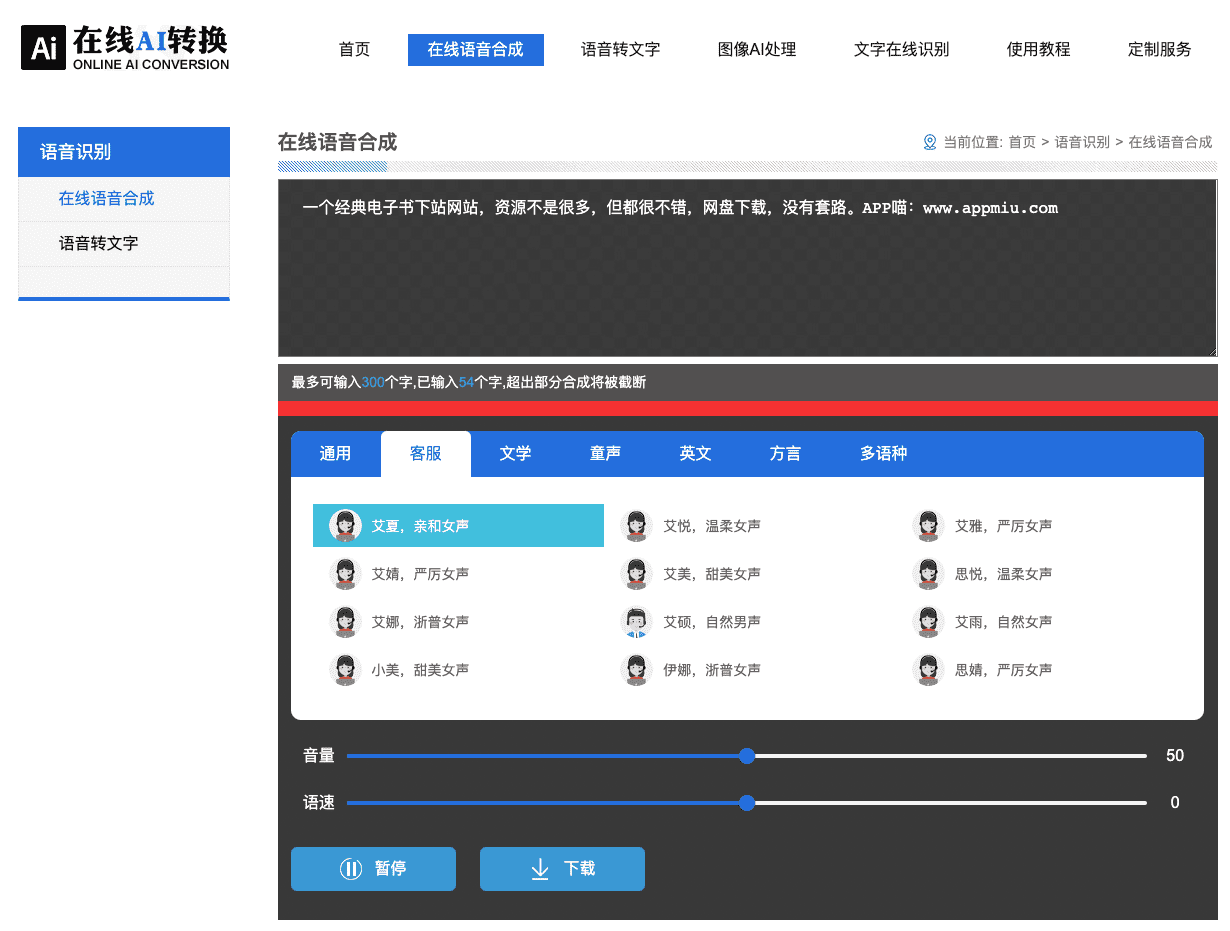Screen dimensions: 1230x931
Task: Click the 艾娜 voice avatar icon
Action: coord(346,622)
